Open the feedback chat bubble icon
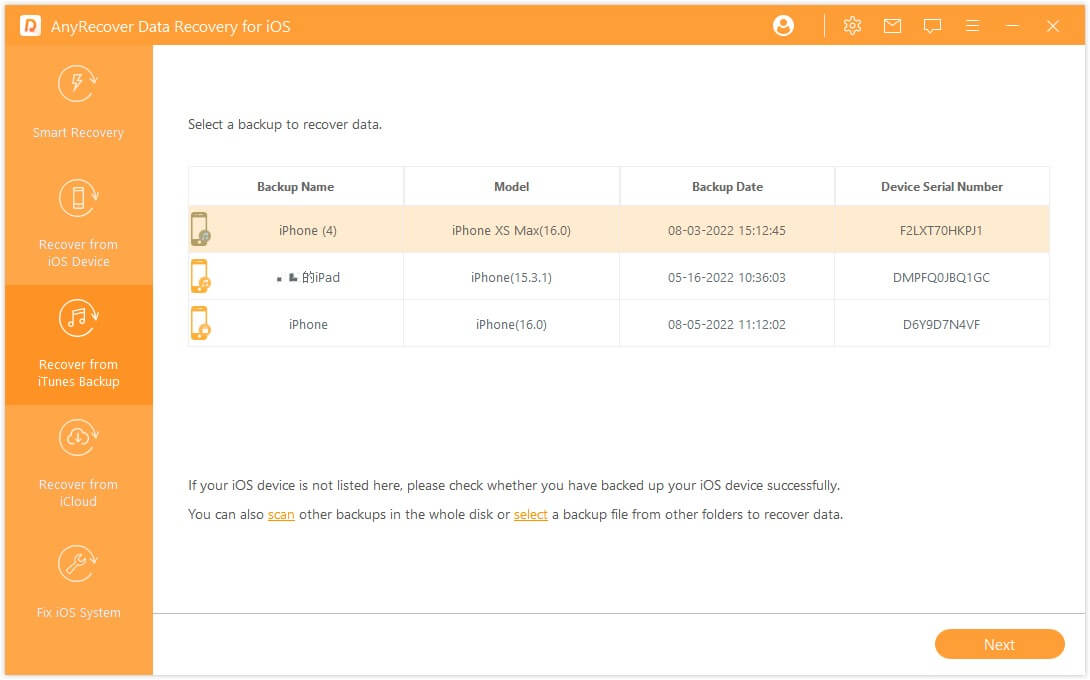The image size is (1090, 680). coord(932,25)
